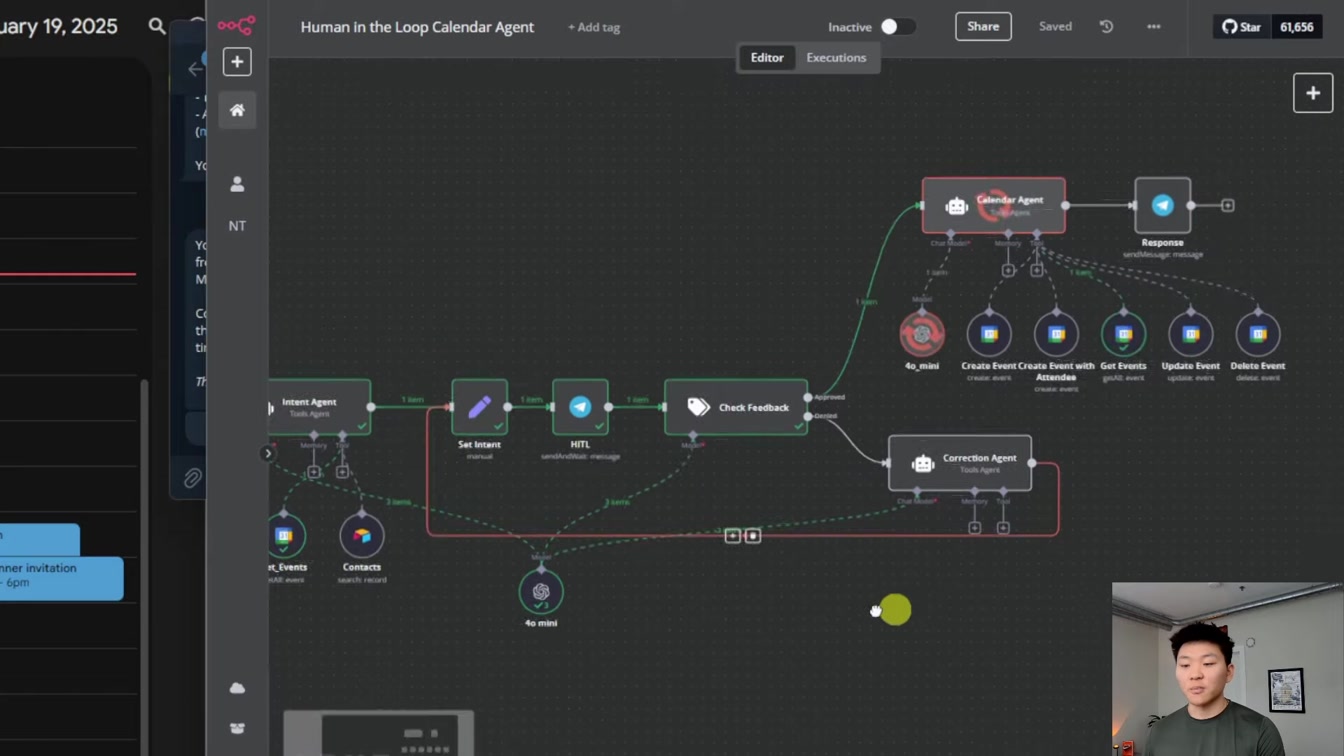This screenshot has width=1344, height=756.
Task: Add Memory under Intent Agent via plus
Action: point(314,471)
